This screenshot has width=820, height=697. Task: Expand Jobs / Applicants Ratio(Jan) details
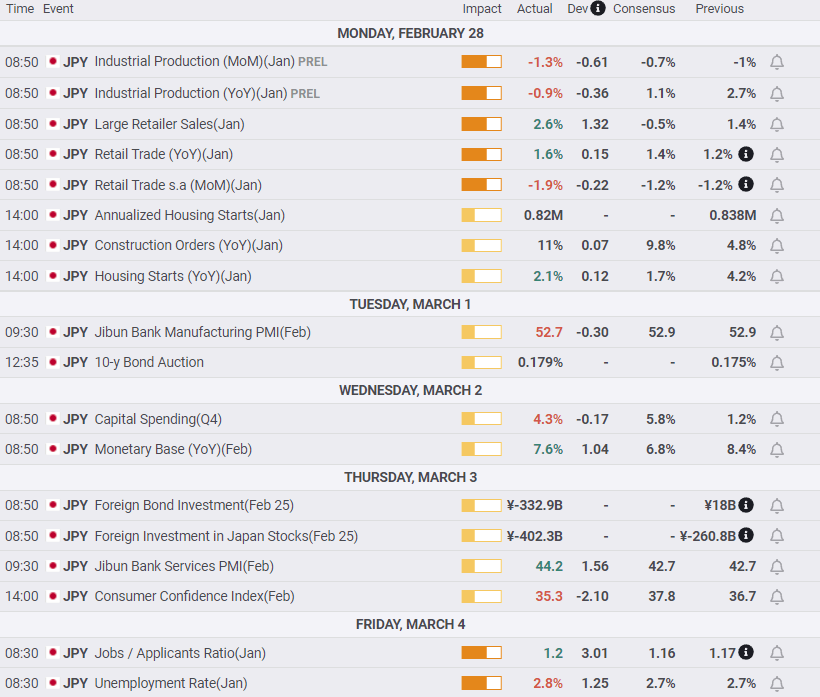coord(410,653)
